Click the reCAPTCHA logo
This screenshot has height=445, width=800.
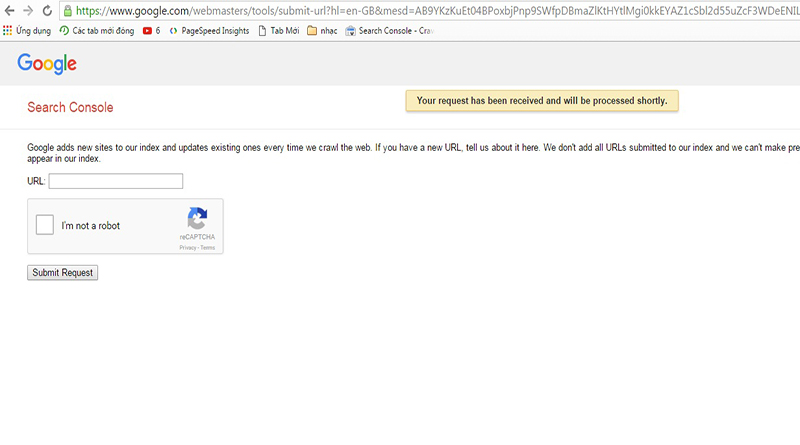click(x=197, y=218)
